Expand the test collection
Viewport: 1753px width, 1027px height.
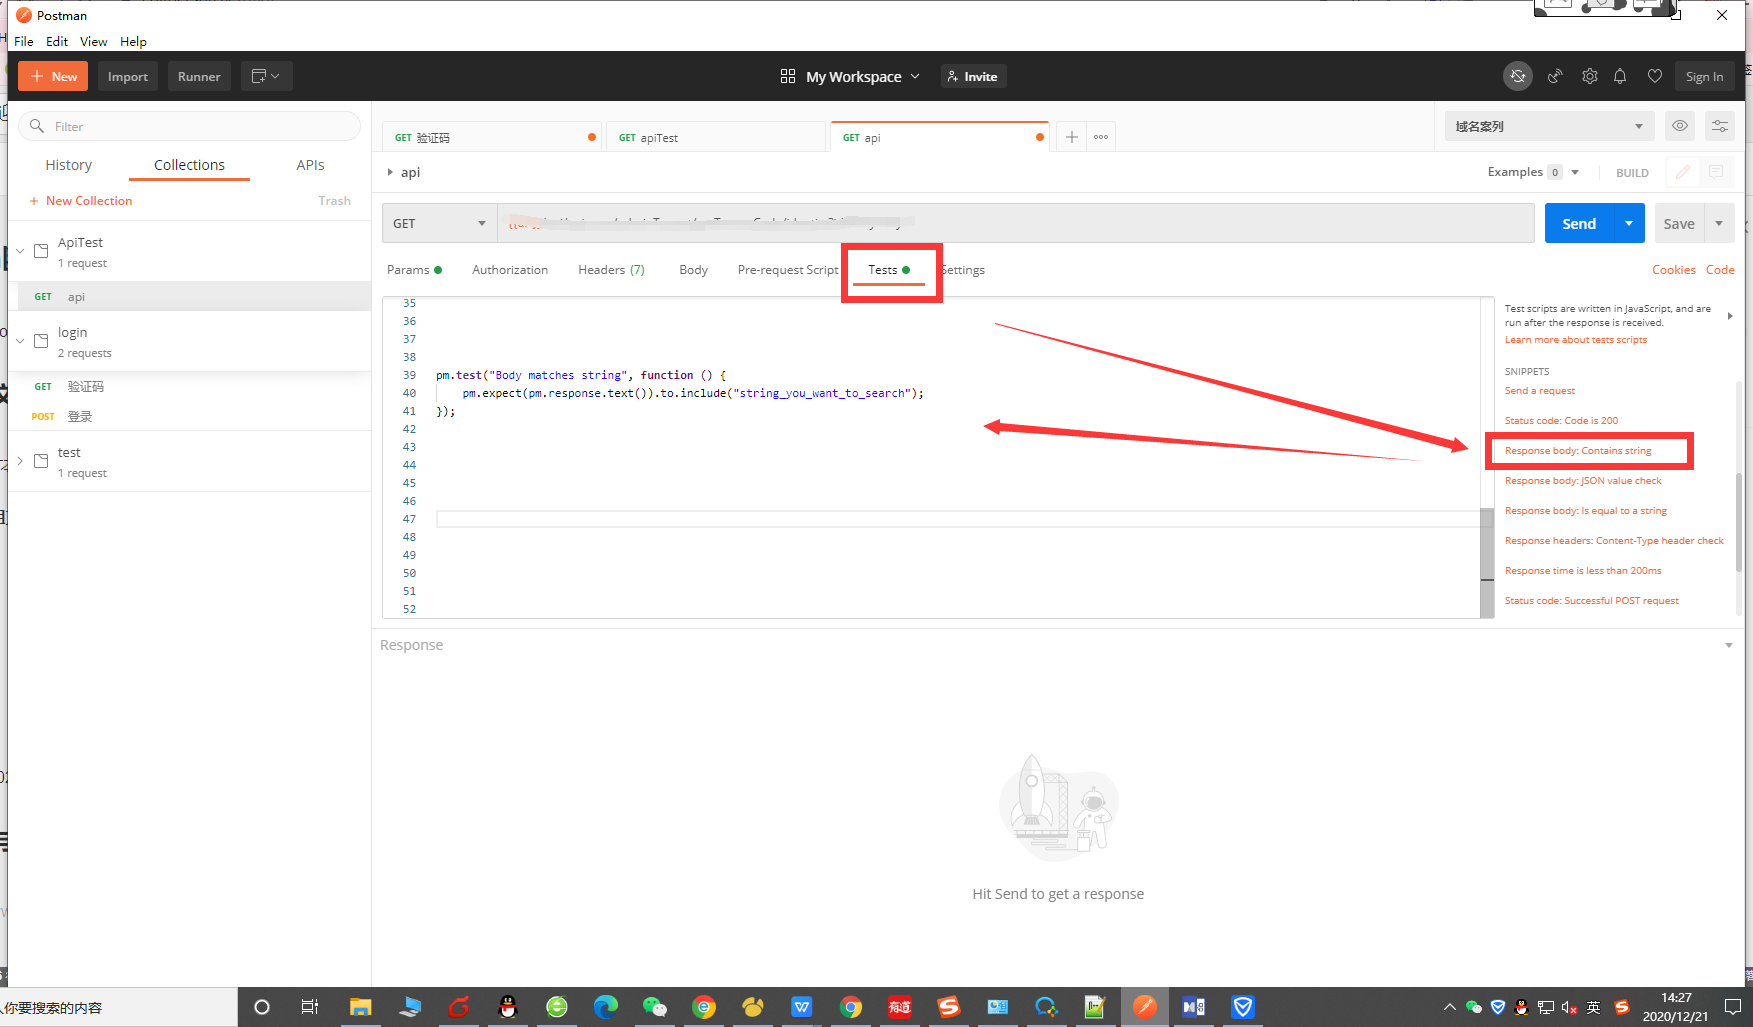[20, 461]
